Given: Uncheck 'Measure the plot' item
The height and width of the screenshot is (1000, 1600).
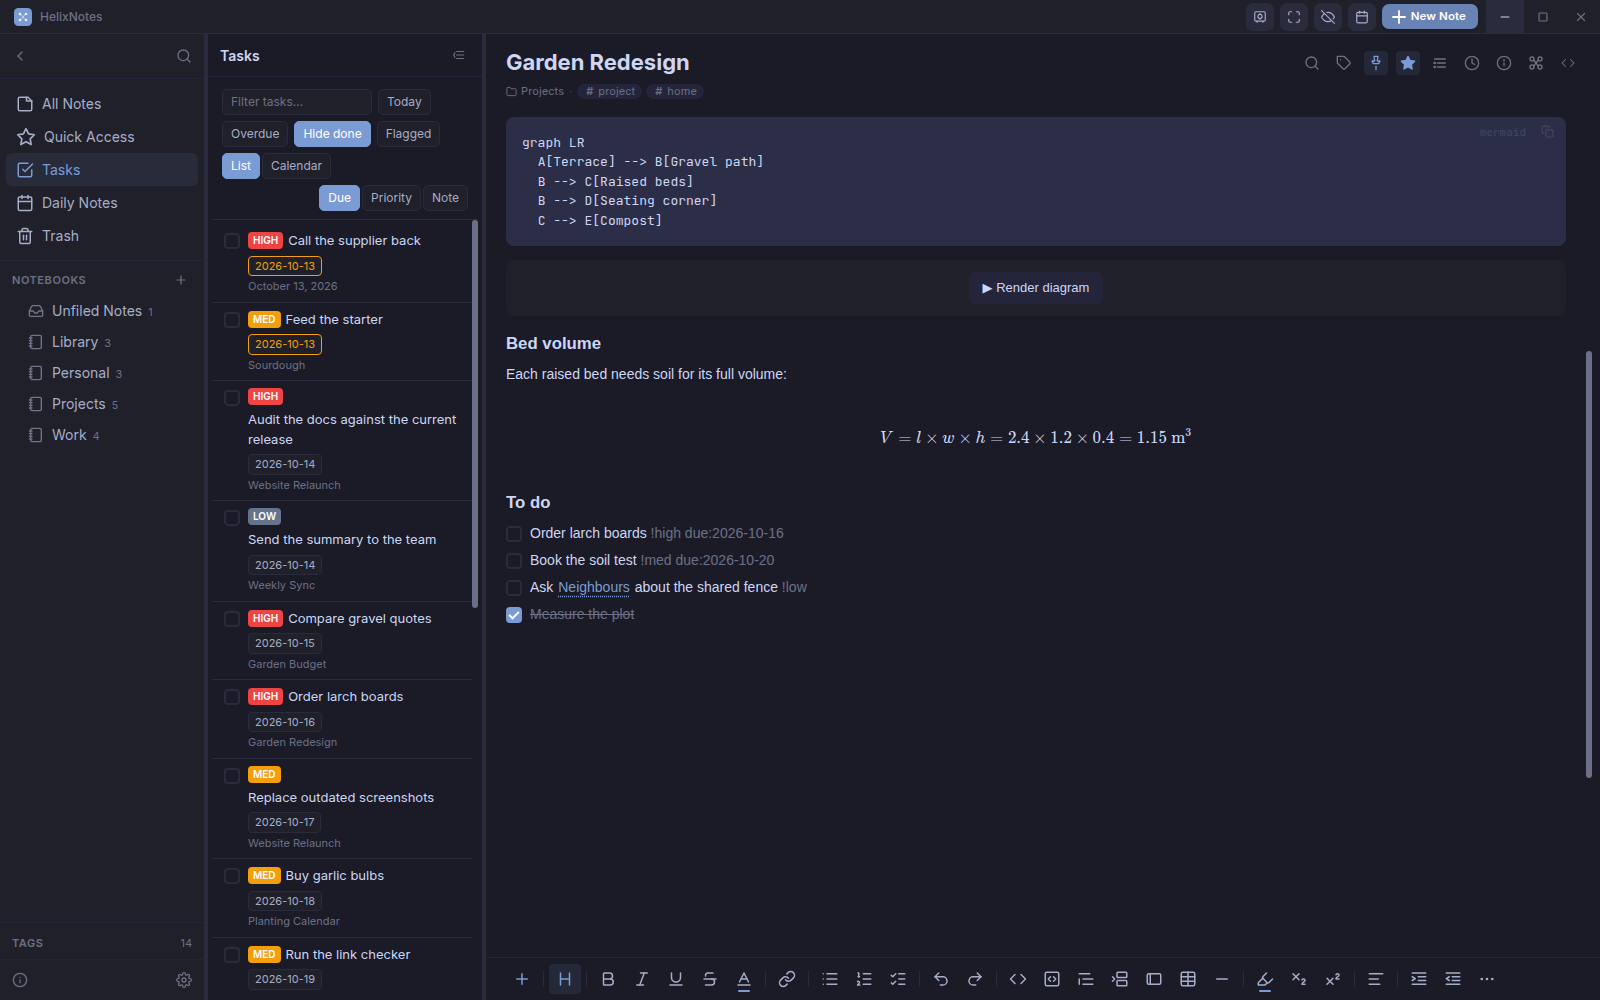Looking at the screenshot, I should [514, 615].
